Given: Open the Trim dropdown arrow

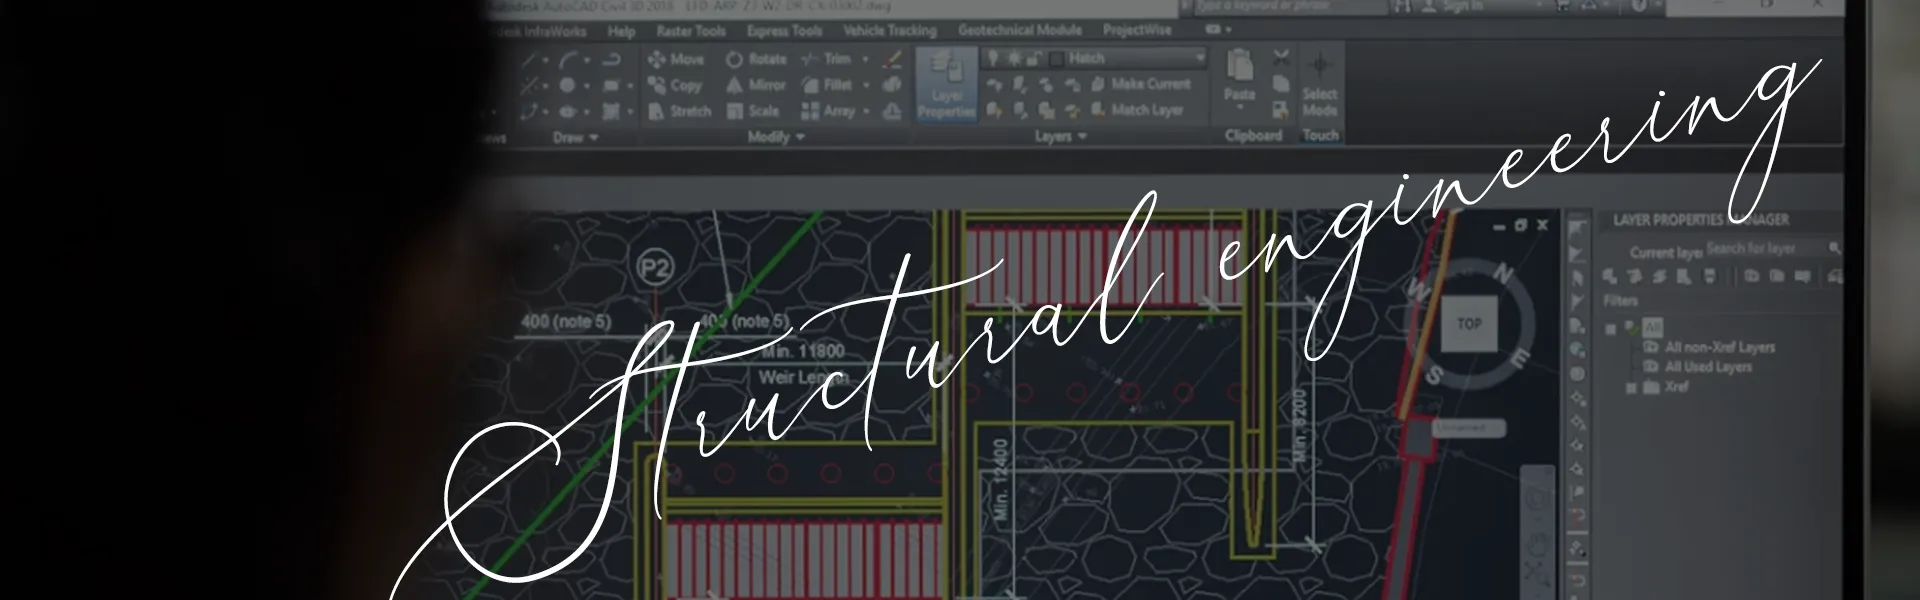Looking at the screenshot, I should tap(865, 59).
